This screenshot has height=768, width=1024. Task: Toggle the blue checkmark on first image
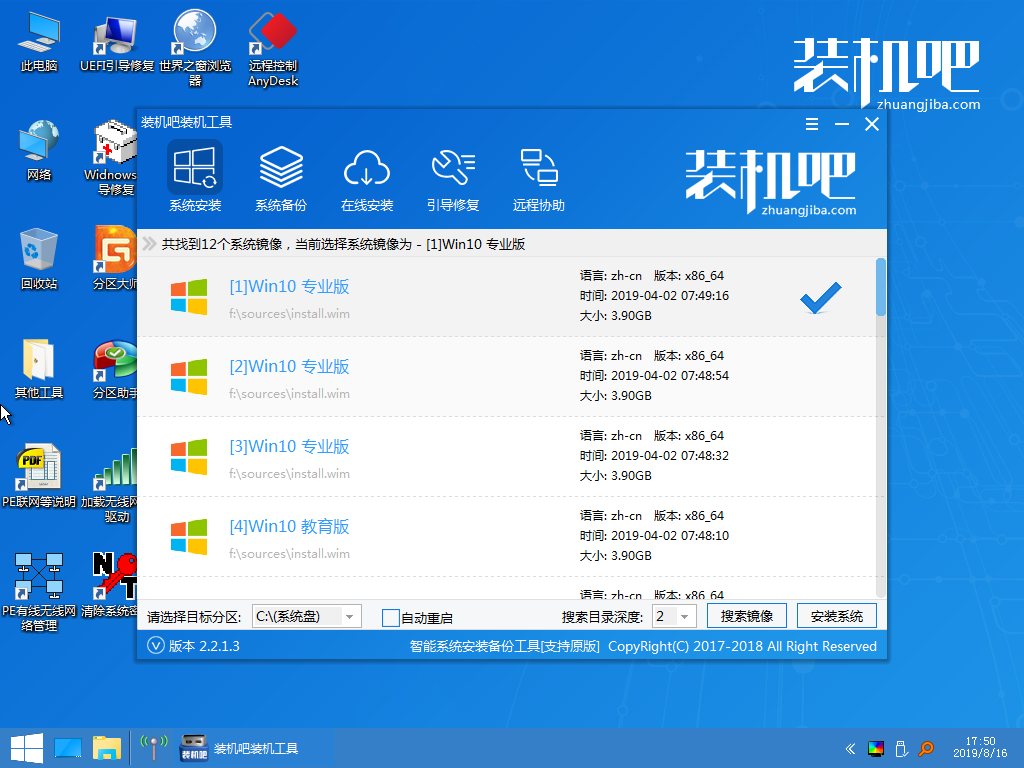821,297
